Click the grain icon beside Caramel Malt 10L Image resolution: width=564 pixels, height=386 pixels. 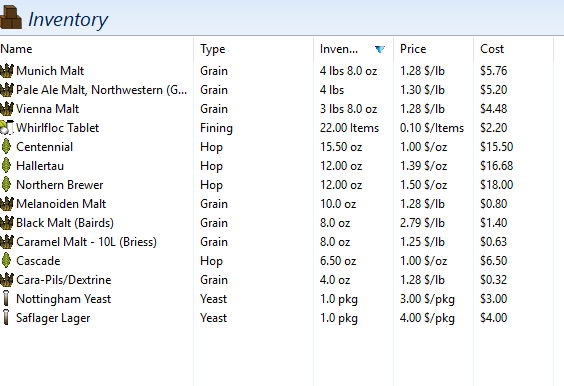pos(6,242)
